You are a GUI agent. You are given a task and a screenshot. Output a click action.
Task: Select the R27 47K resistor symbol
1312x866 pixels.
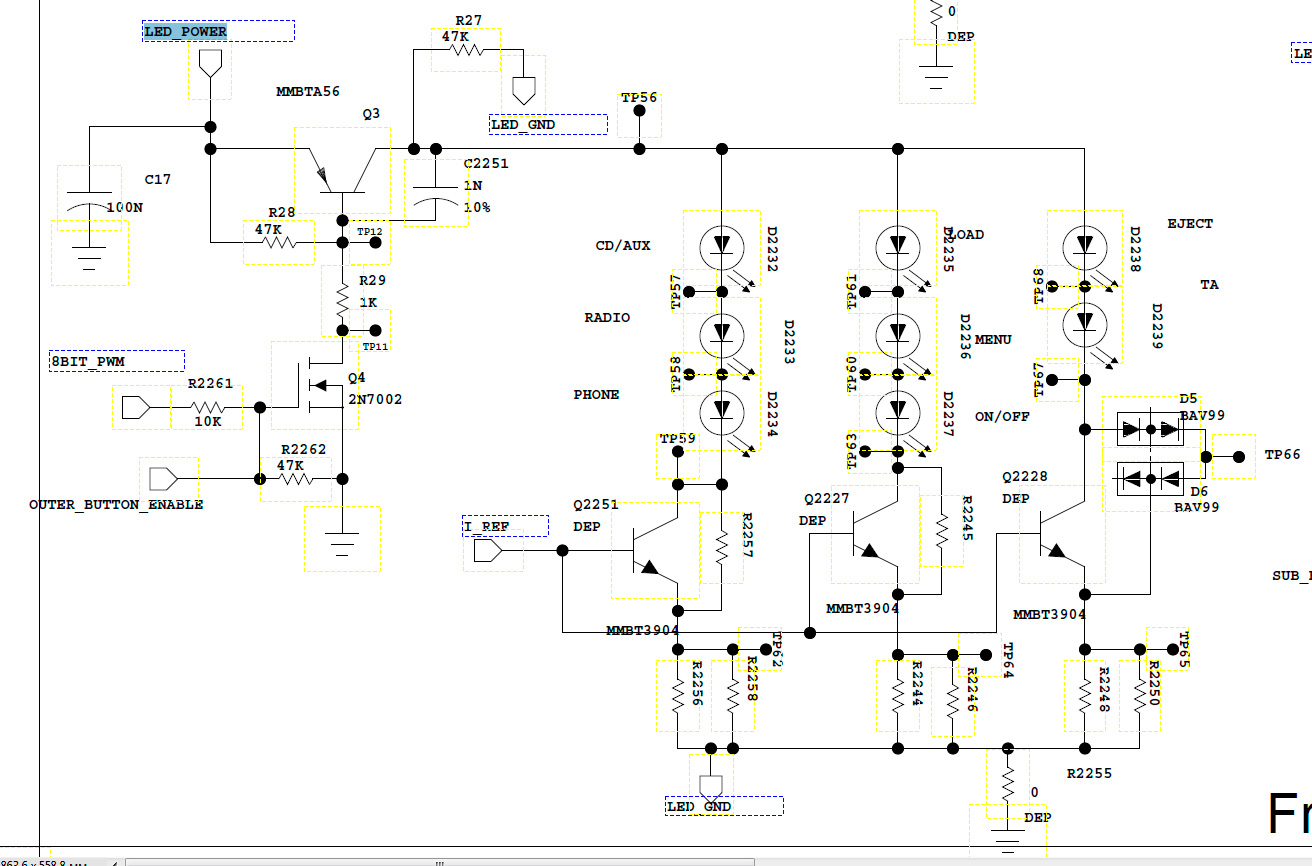pos(466,50)
